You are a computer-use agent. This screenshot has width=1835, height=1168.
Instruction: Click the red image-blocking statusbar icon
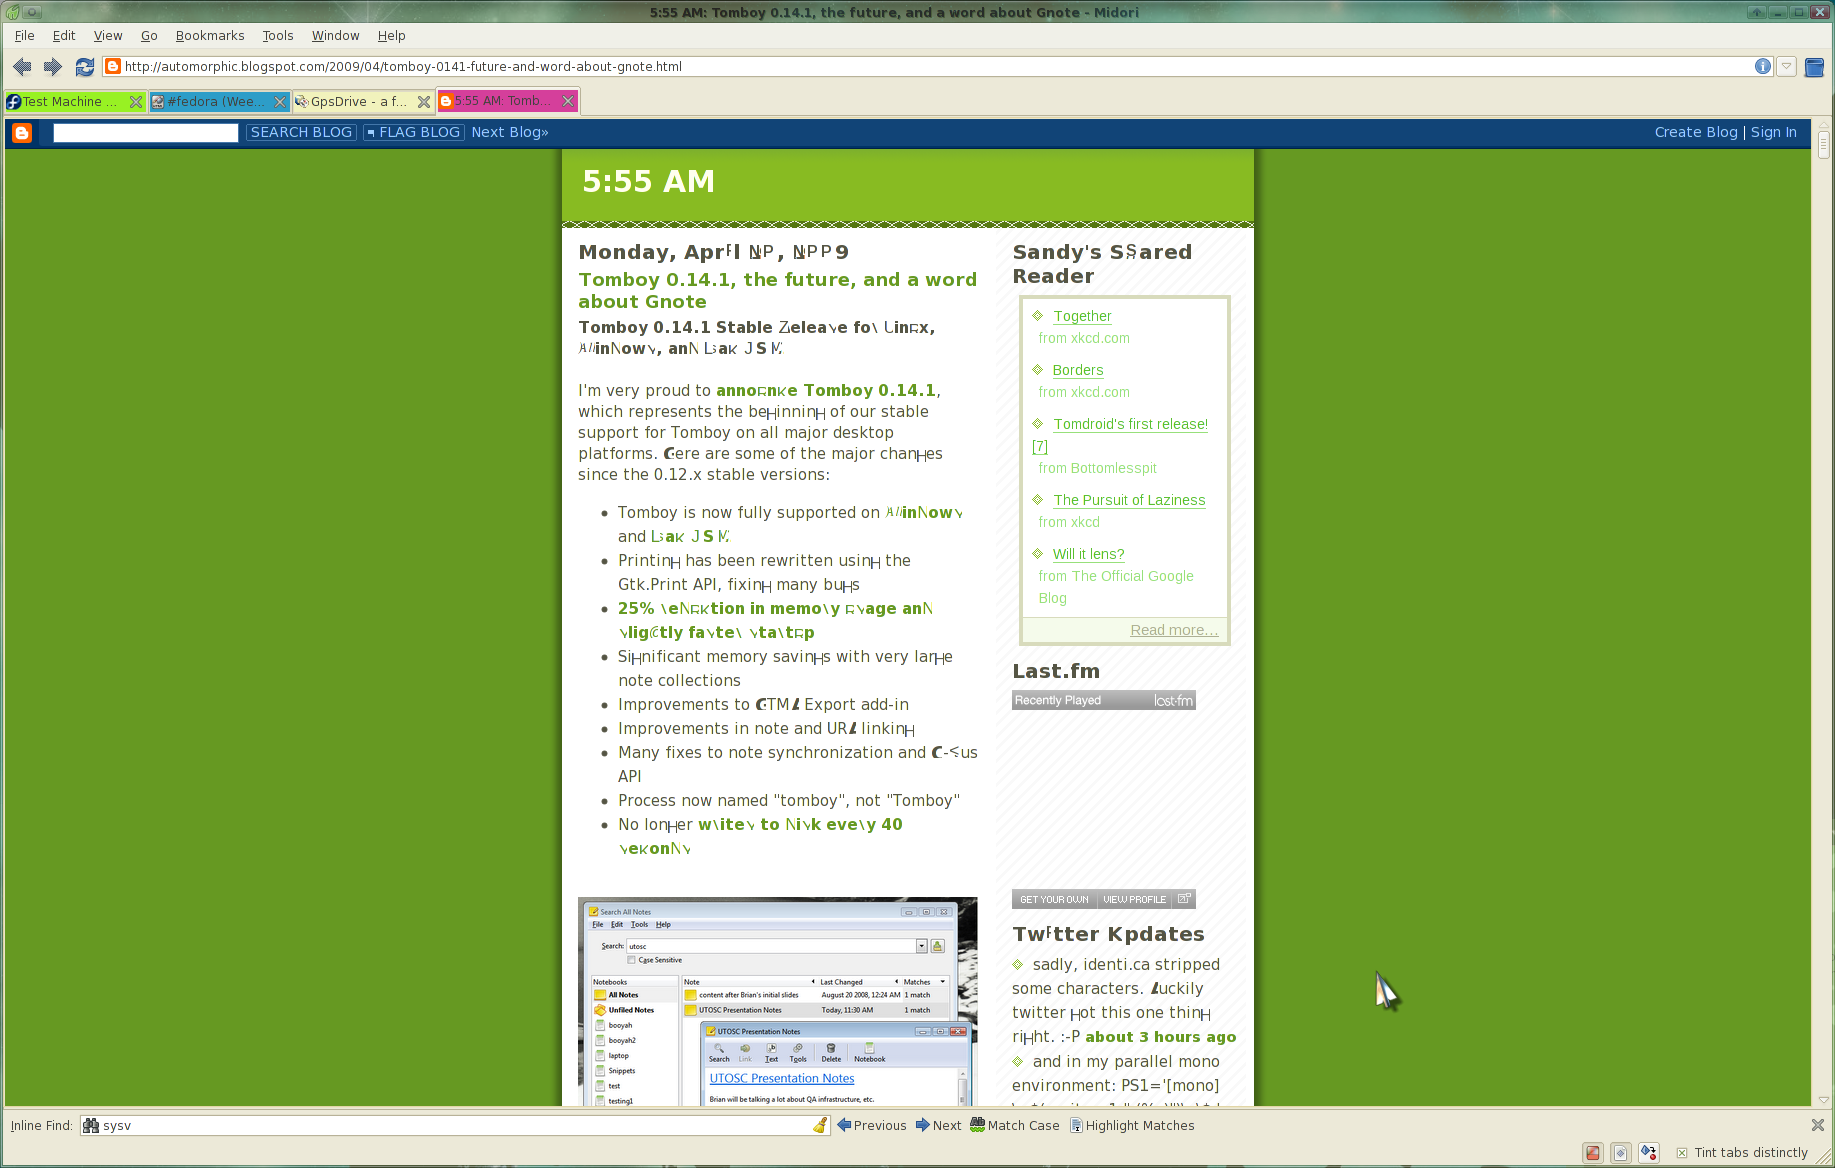(x=1593, y=1153)
